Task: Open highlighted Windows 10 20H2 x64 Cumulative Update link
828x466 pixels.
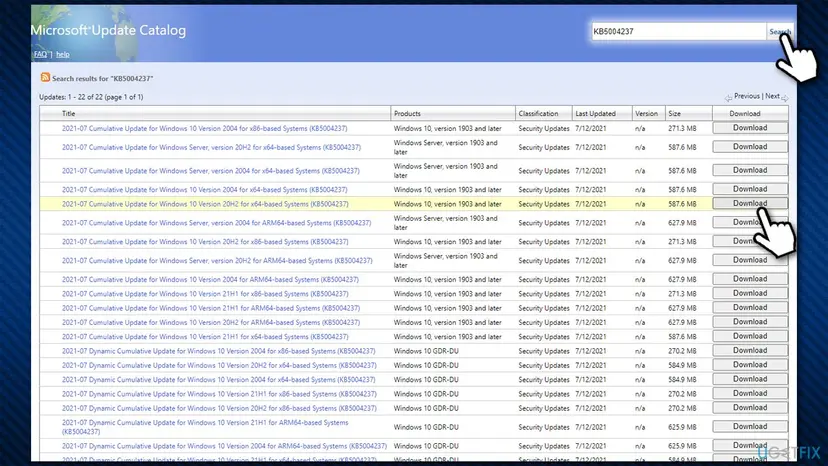Action: click(x=205, y=203)
